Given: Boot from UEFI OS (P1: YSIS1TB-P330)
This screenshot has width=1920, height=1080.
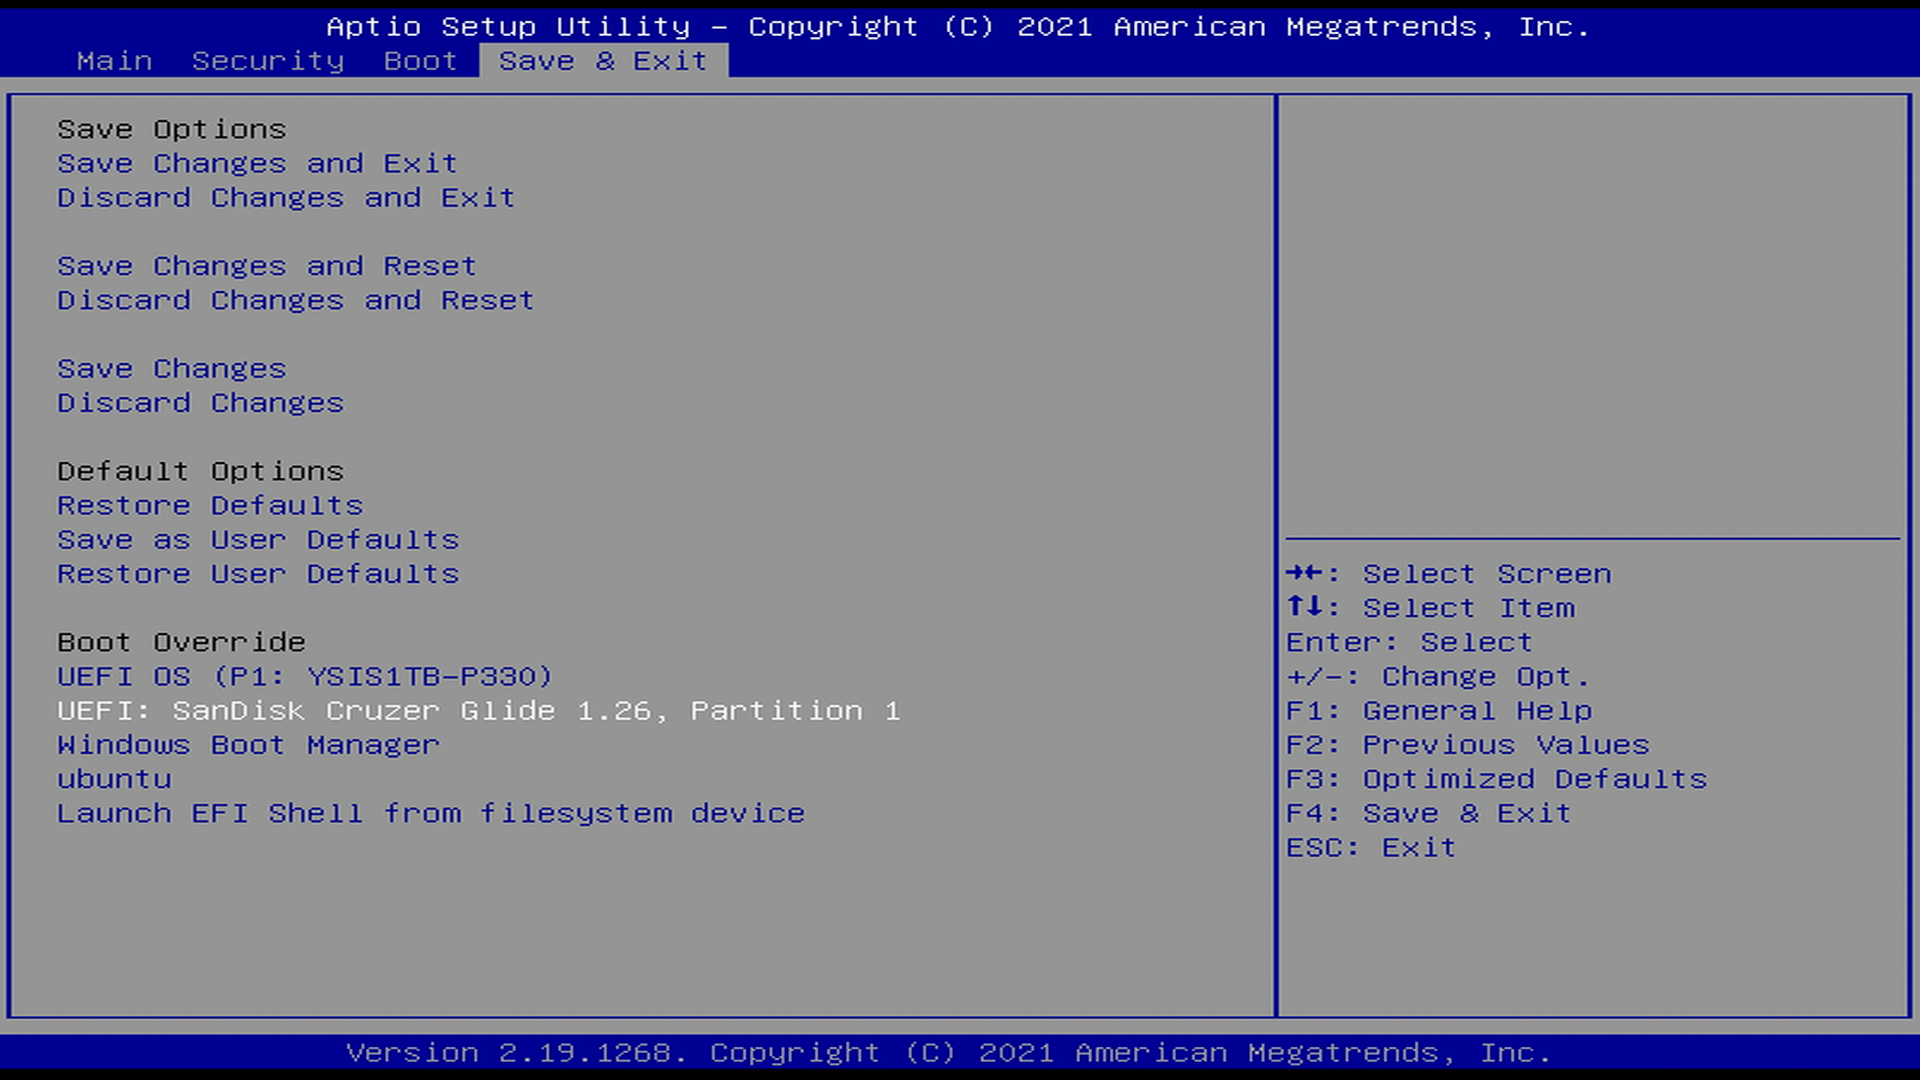Looking at the screenshot, I should [305, 676].
